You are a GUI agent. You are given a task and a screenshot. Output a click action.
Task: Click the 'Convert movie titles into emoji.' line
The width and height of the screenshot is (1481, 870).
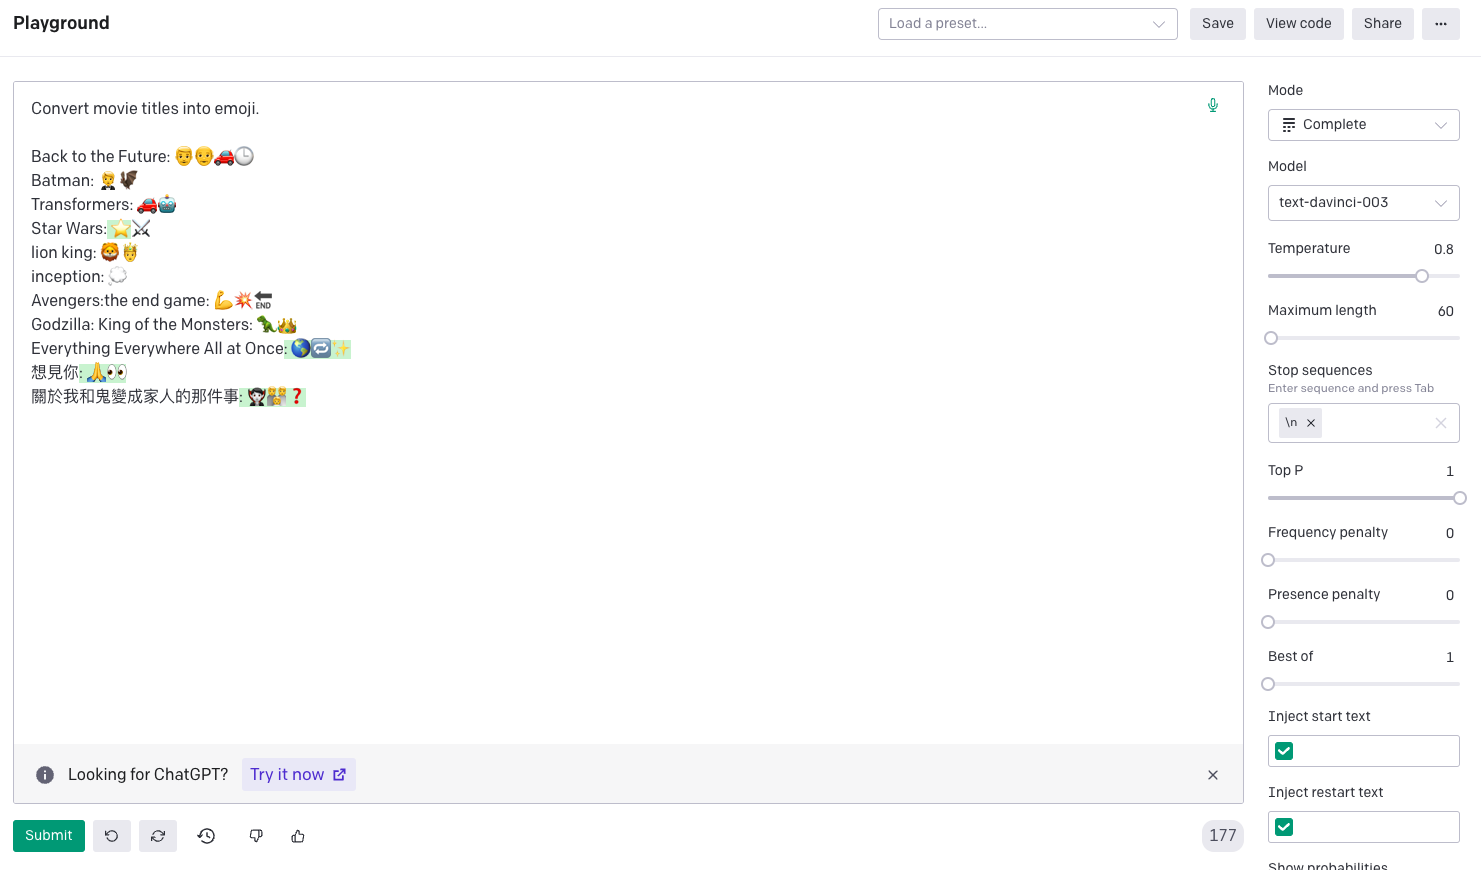click(x=145, y=109)
